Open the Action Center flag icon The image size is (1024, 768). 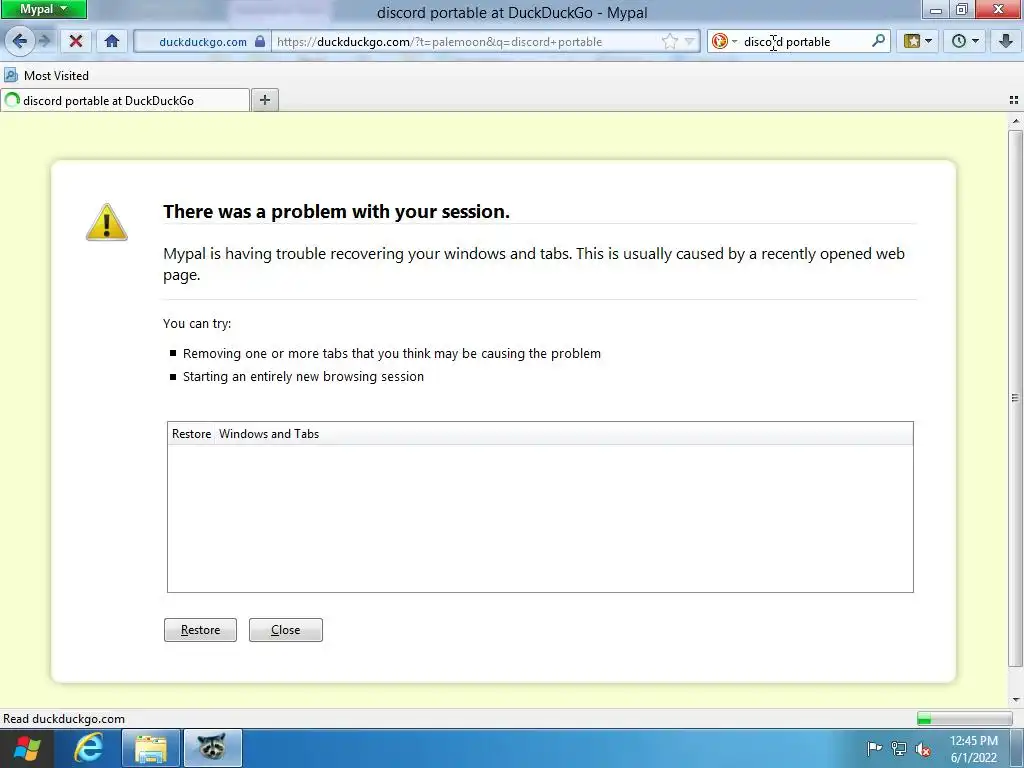pyautogui.click(x=874, y=748)
